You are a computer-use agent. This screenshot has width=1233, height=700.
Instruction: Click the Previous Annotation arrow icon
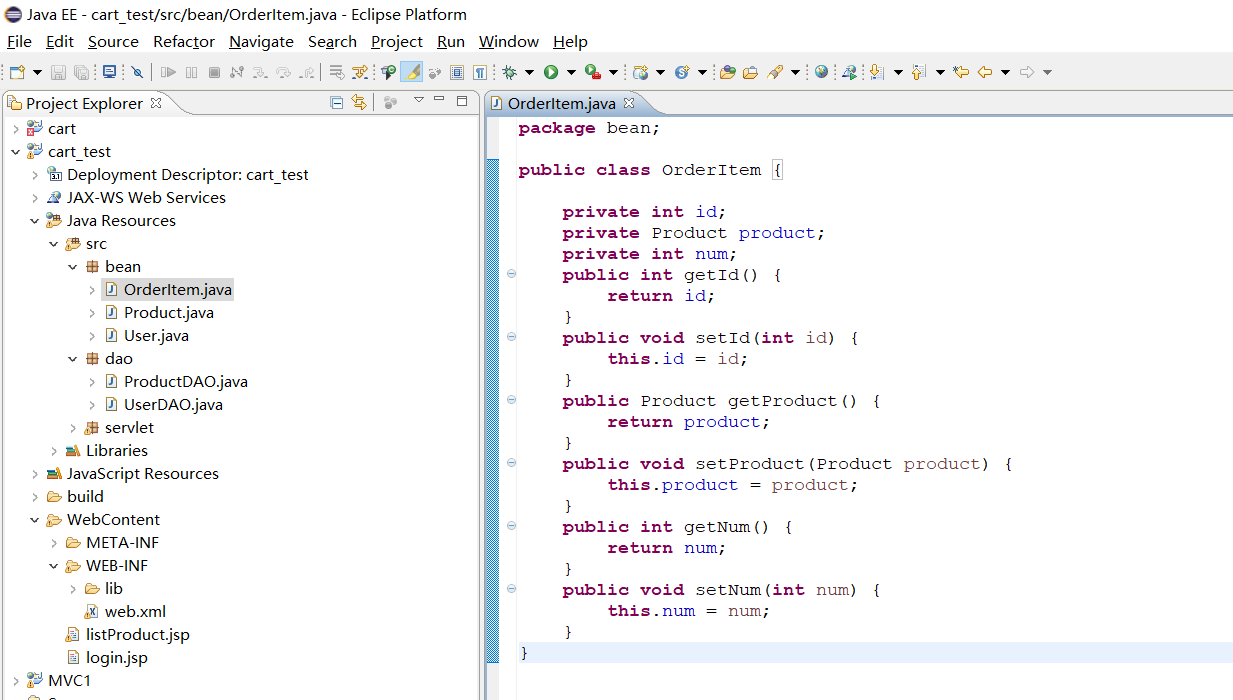click(x=918, y=72)
